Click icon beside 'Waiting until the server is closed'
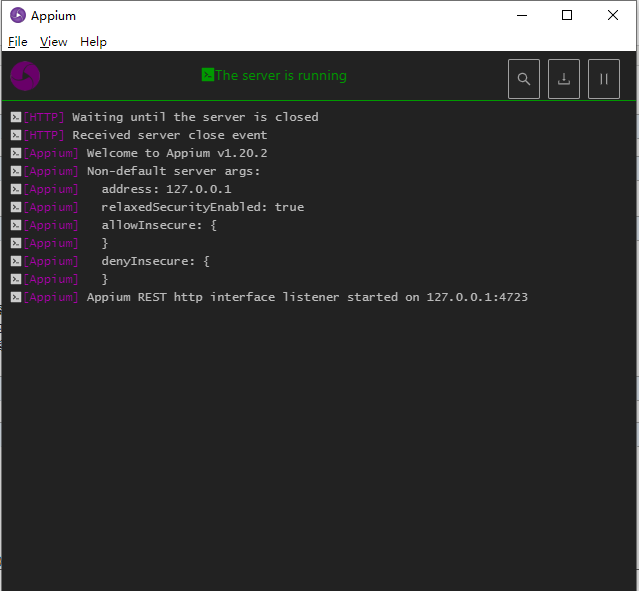 [x=15, y=117]
